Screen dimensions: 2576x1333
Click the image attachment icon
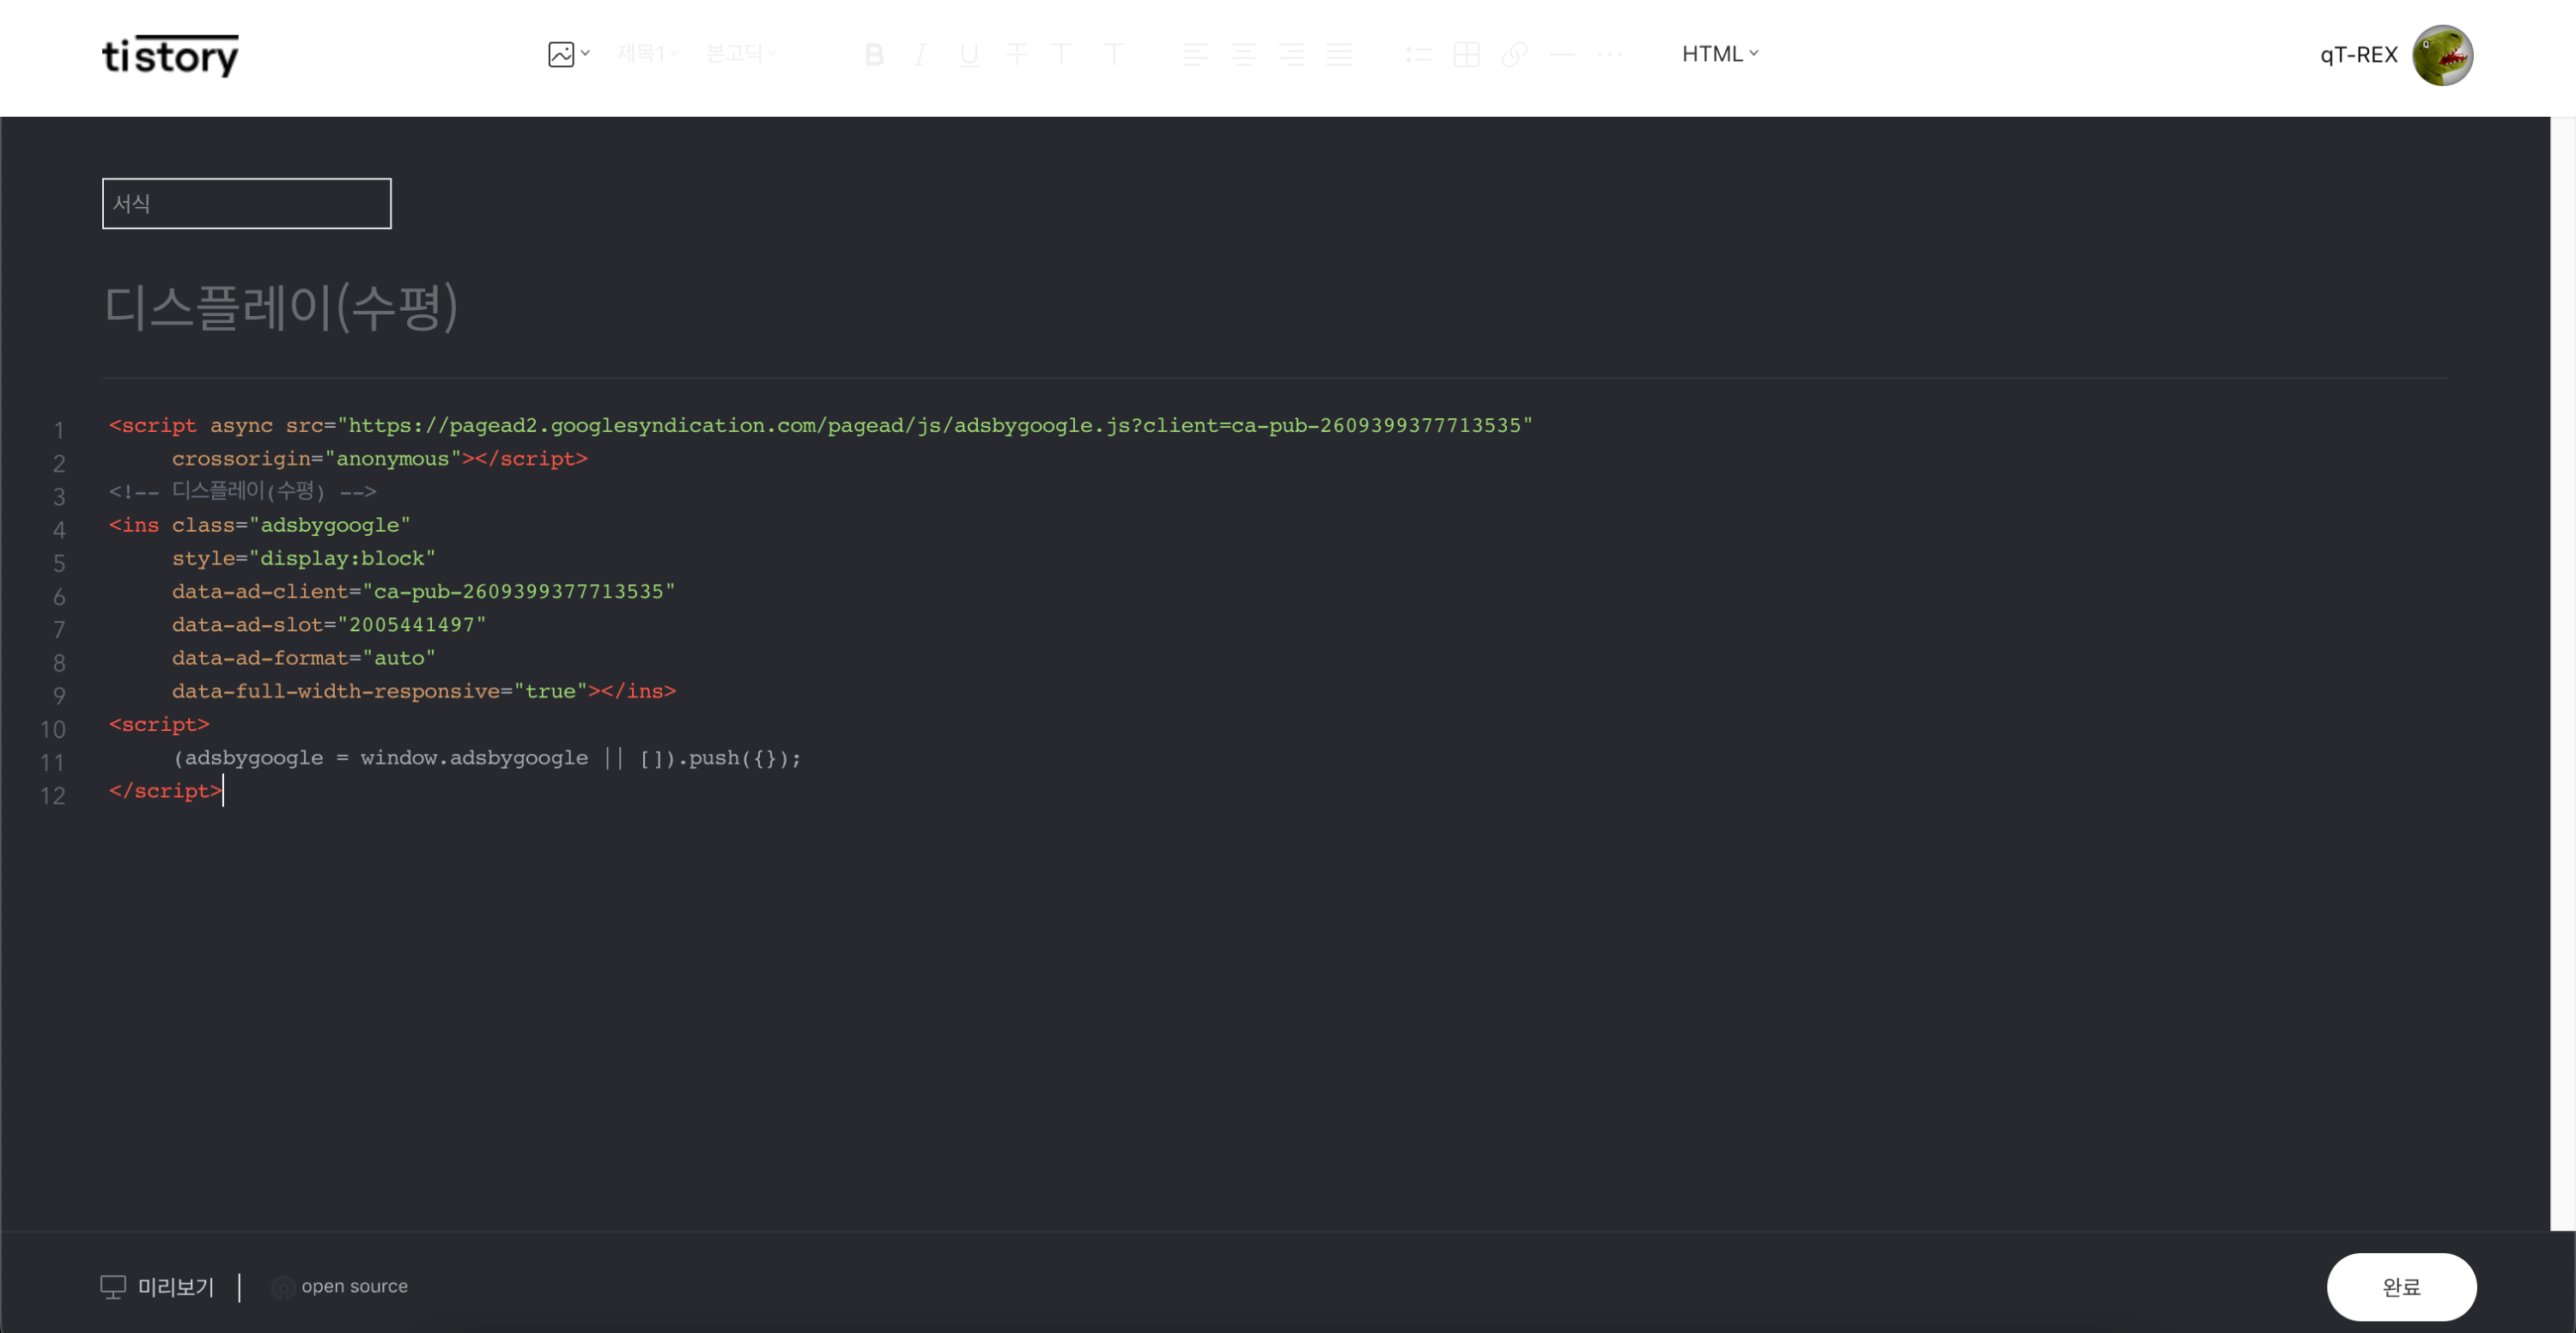pos(562,54)
